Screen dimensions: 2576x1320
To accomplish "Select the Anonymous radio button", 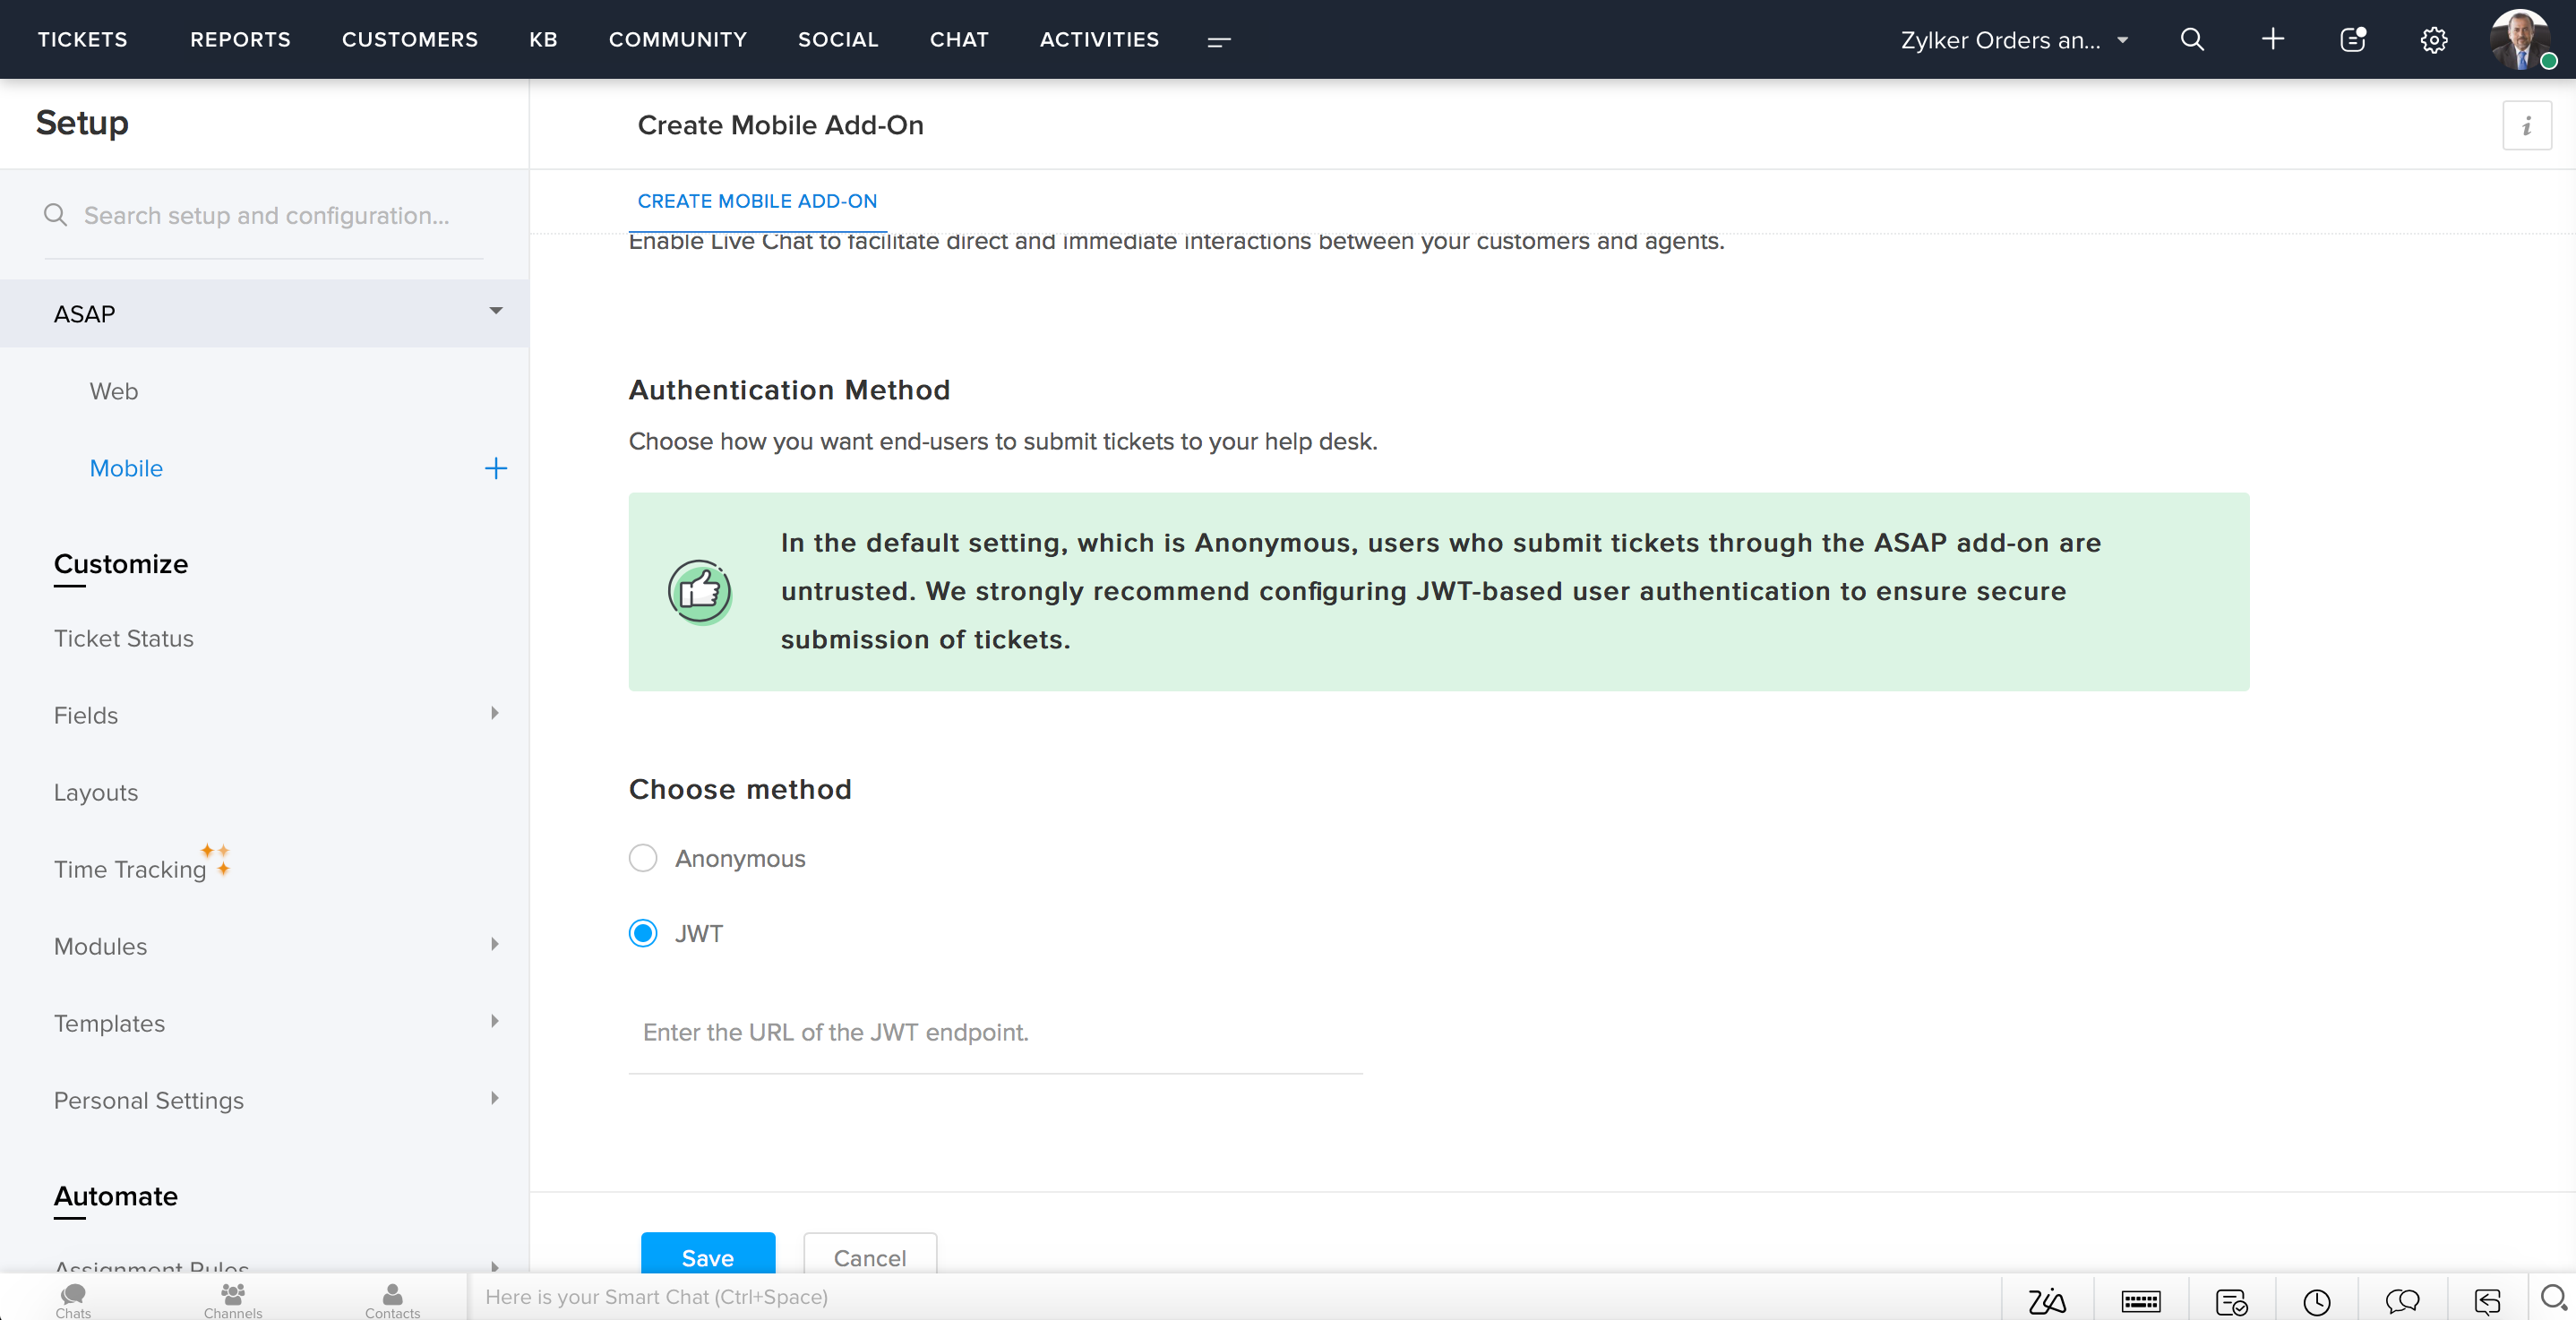I will [x=643, y=858].
